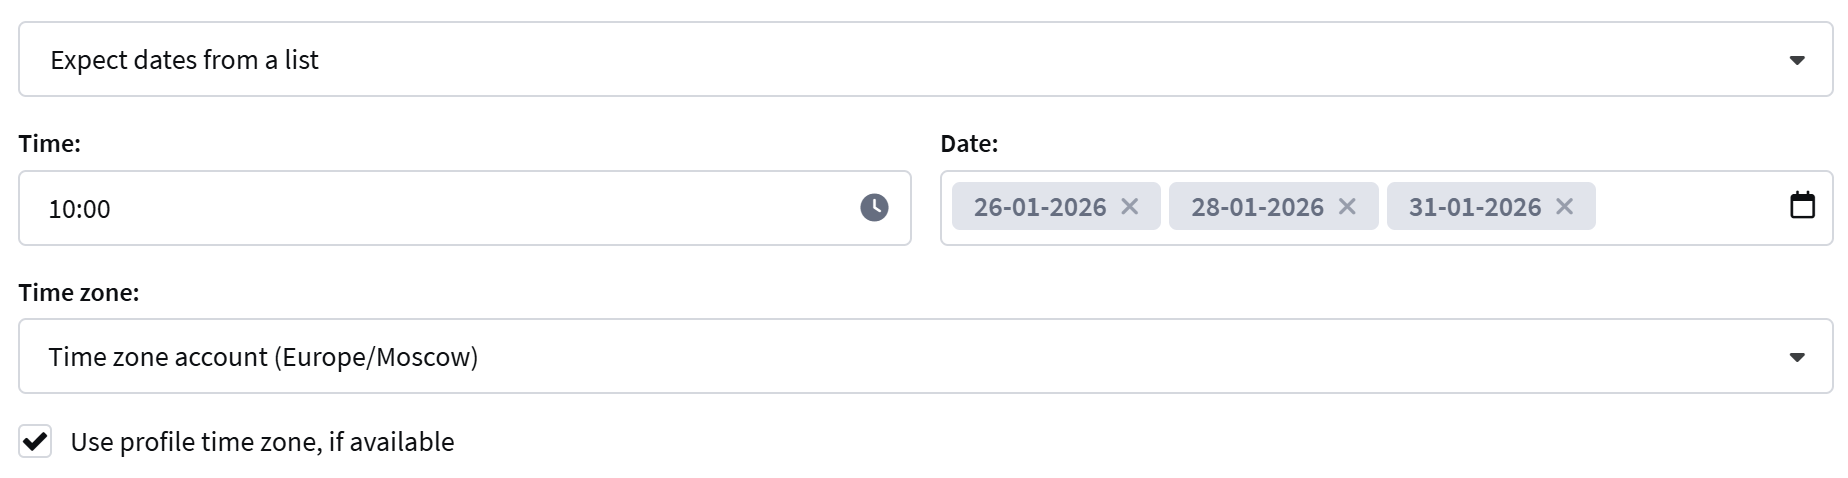Select the 28-01-2026 date text
Viewport: 1848px width, 478px height.
pyautogui.click(x=1257, y=207)
